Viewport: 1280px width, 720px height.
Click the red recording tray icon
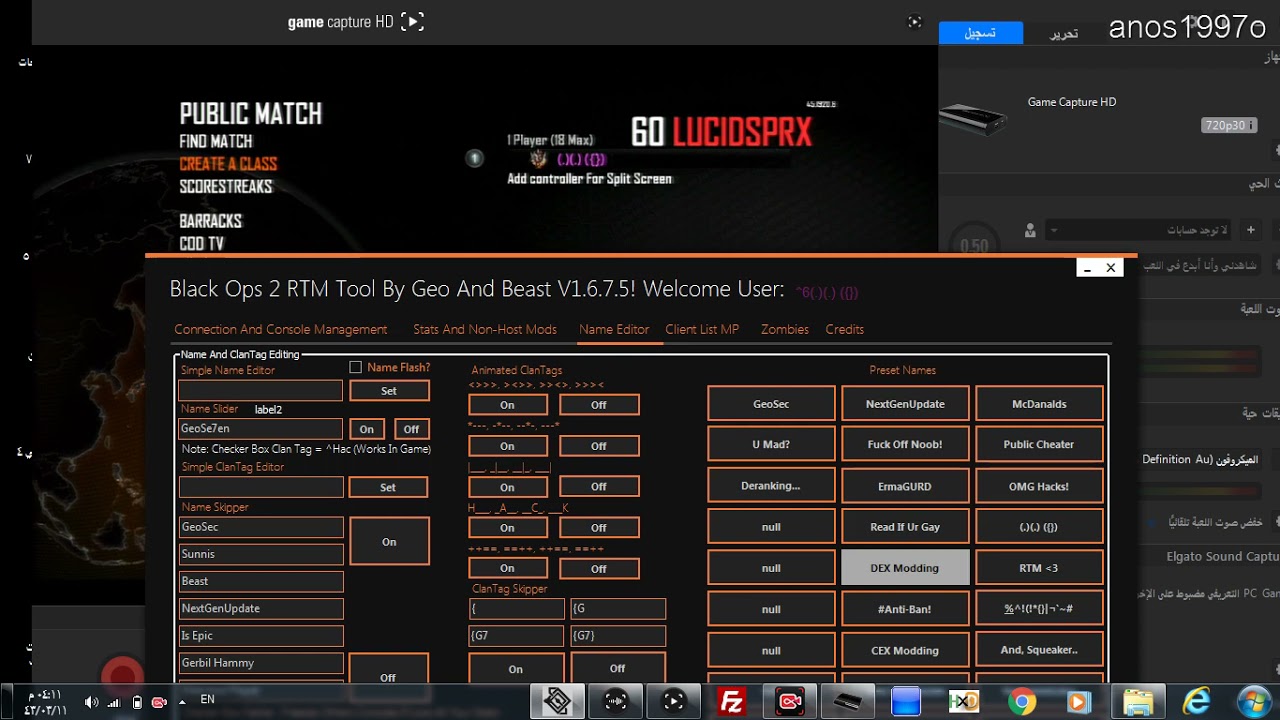tap(159, 702)
